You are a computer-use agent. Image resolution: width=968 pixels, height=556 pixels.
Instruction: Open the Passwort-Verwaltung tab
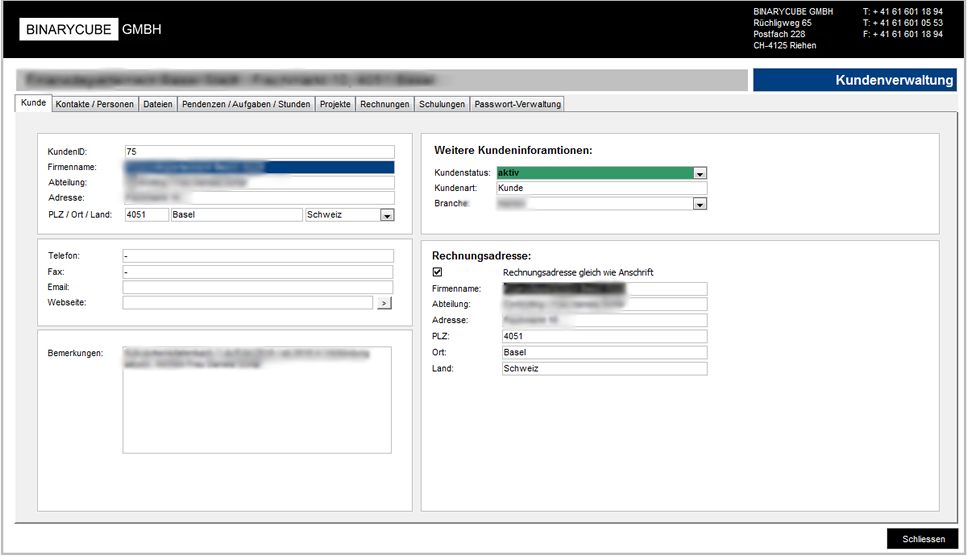[518, 104]
